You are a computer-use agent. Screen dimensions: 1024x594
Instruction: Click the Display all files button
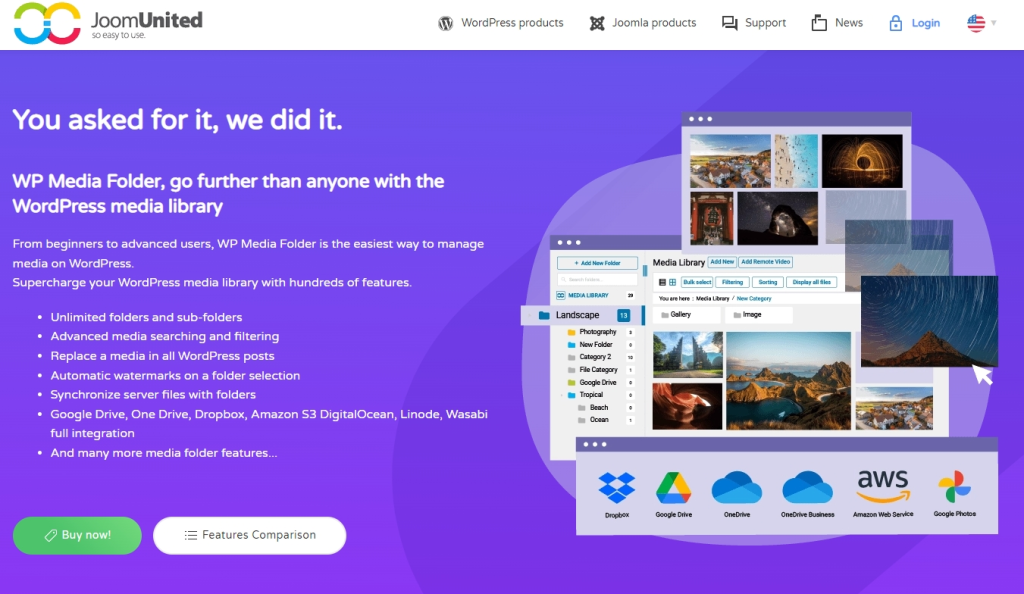(811, 282)
